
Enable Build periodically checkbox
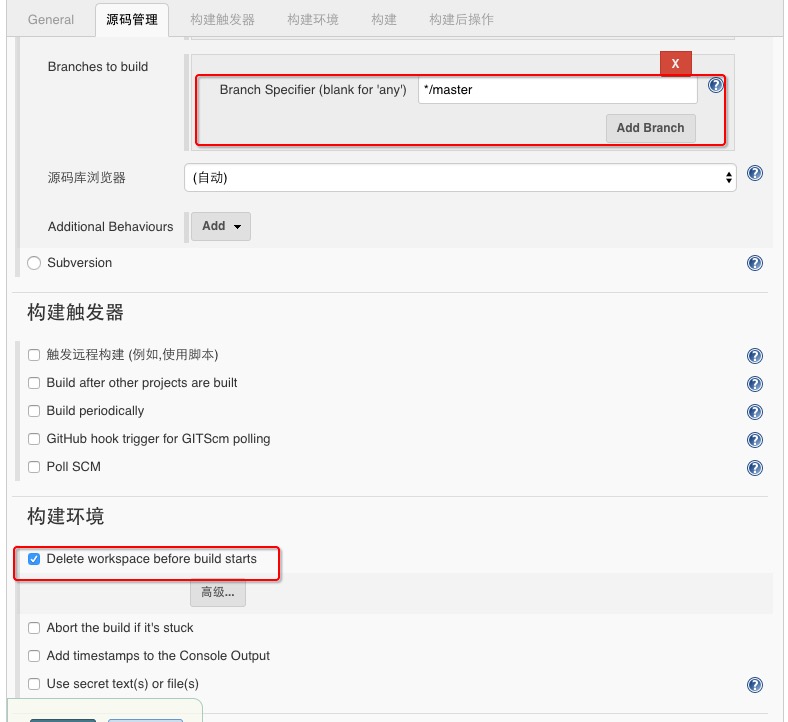34,411
